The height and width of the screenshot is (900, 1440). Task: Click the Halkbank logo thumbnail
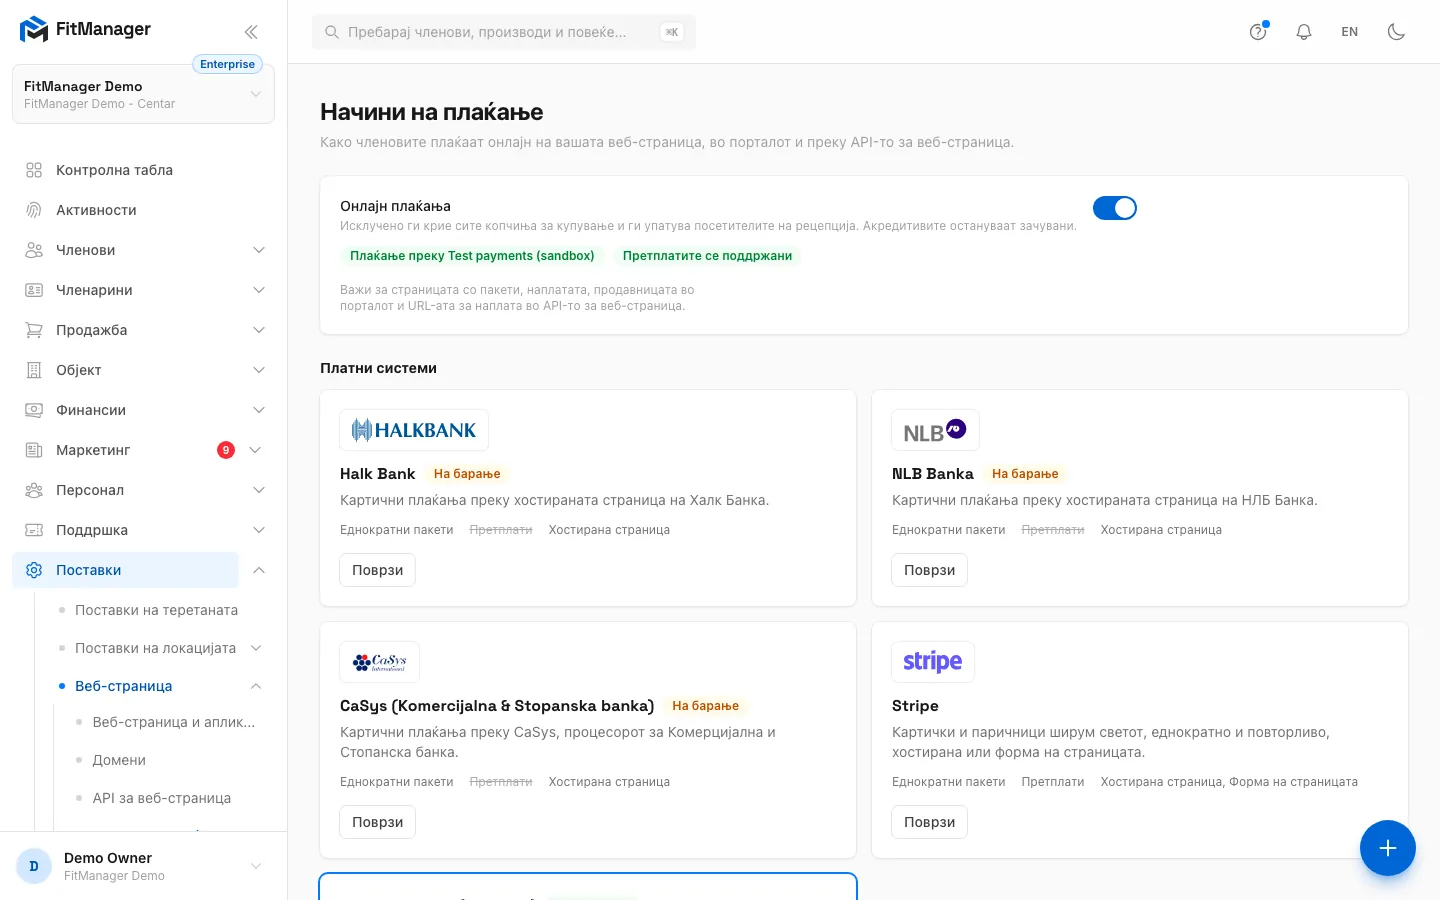(414, 430)
